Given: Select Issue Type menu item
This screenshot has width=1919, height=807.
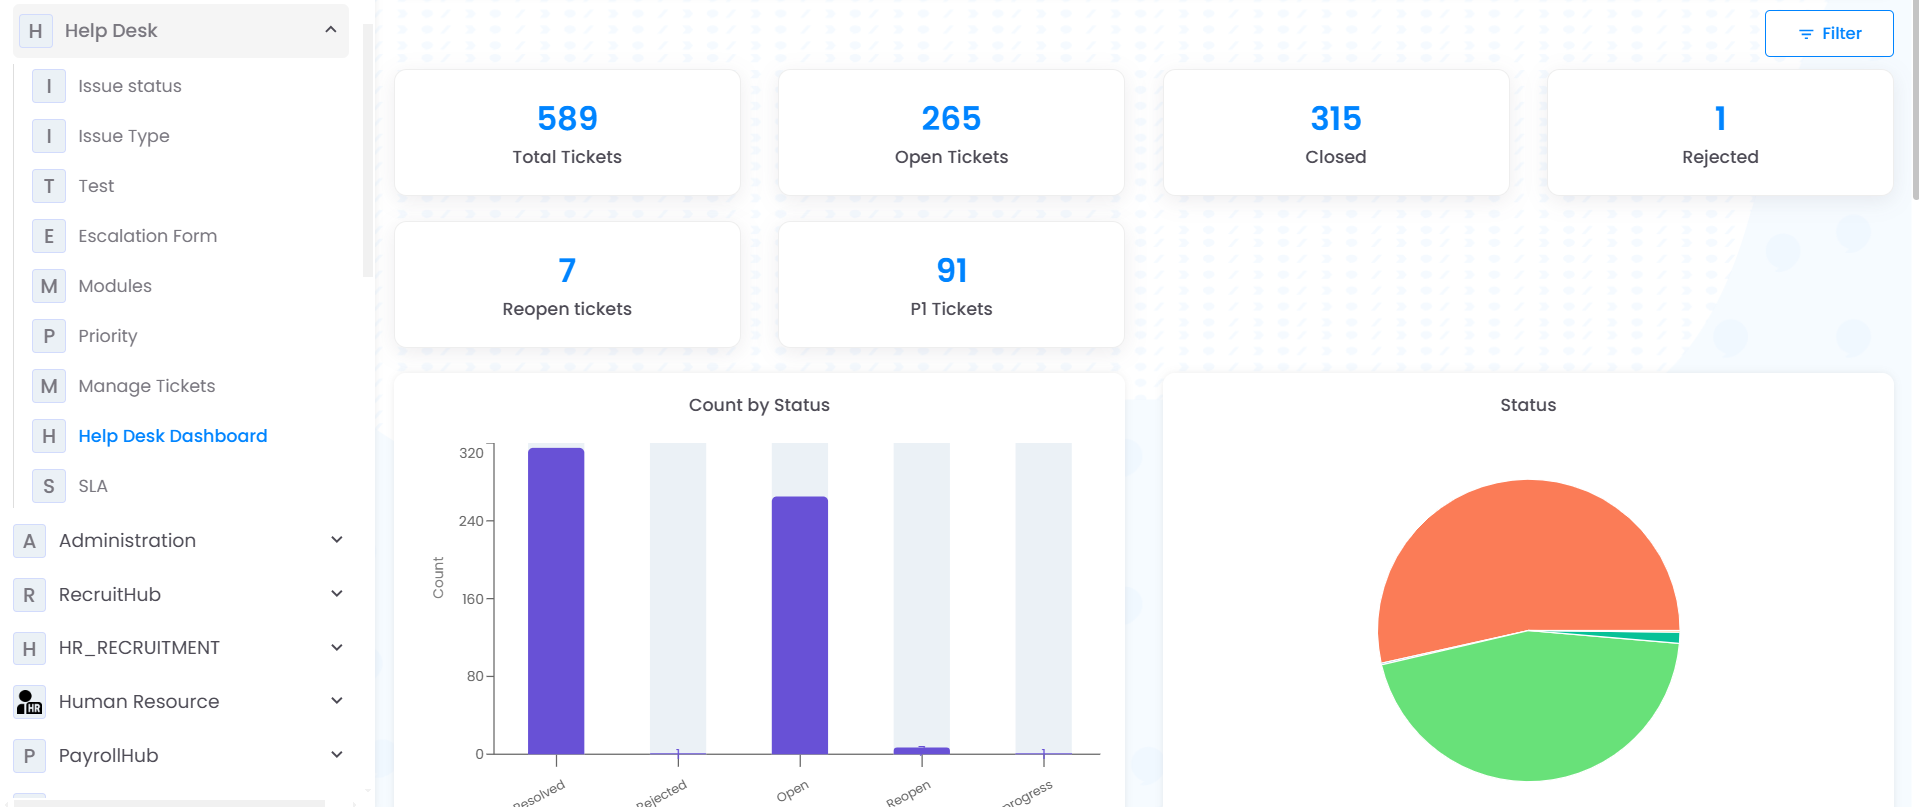Looking at the screenshot, I should [123, 136].
